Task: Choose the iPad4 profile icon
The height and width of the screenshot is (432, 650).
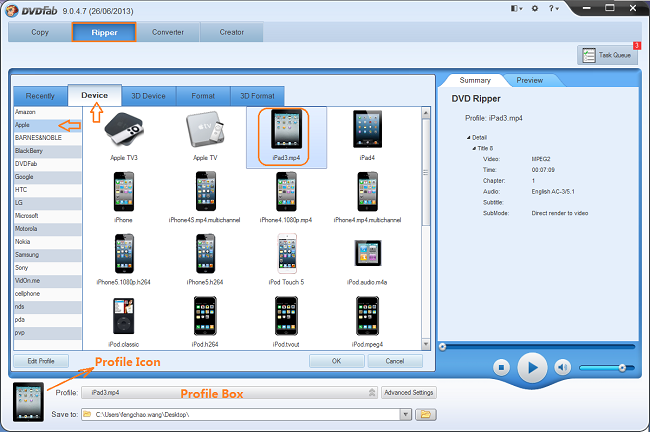Action: 367,136
